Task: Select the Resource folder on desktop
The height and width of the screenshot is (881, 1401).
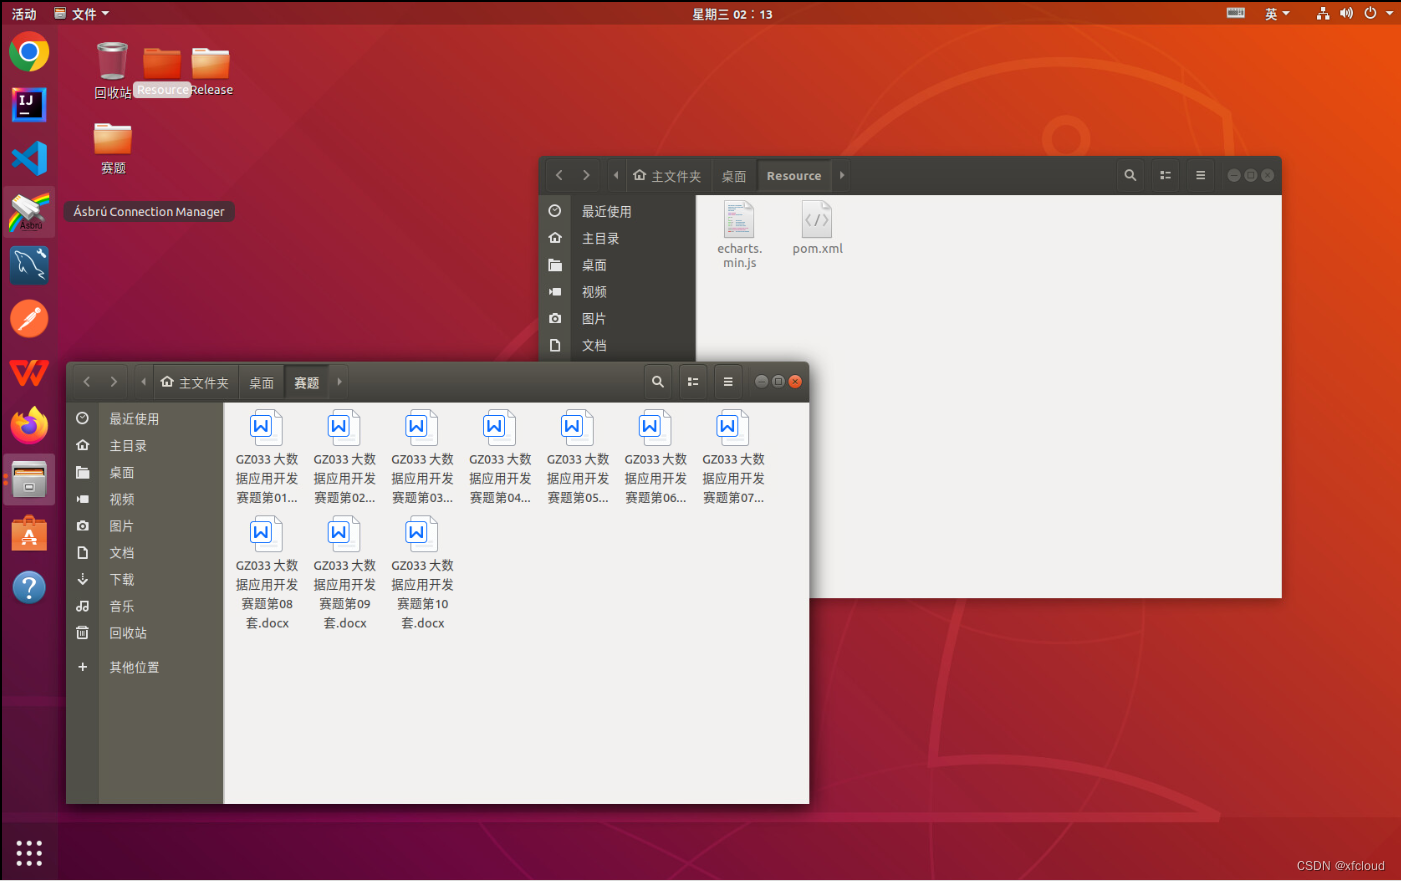Action: click(162, 70)
